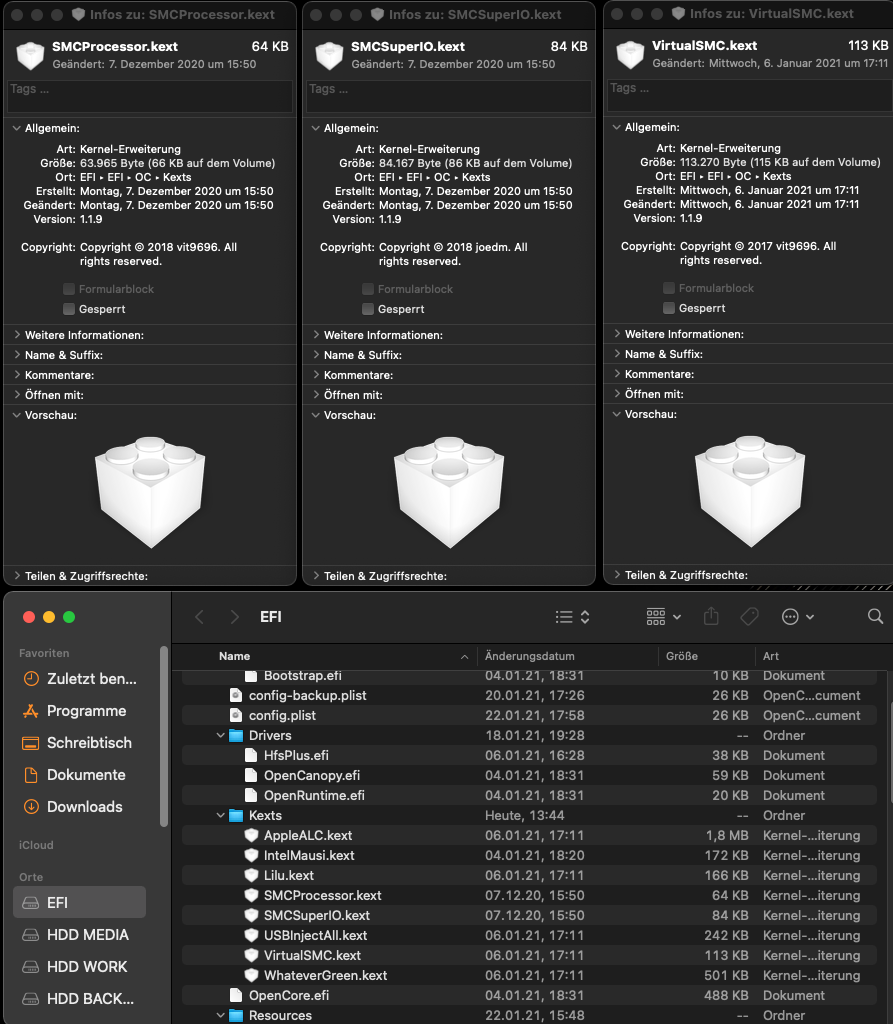This screenshot has width=893, height=1024.
Task: Select the EFI volume in the sidebar
Action: (79, 903)
